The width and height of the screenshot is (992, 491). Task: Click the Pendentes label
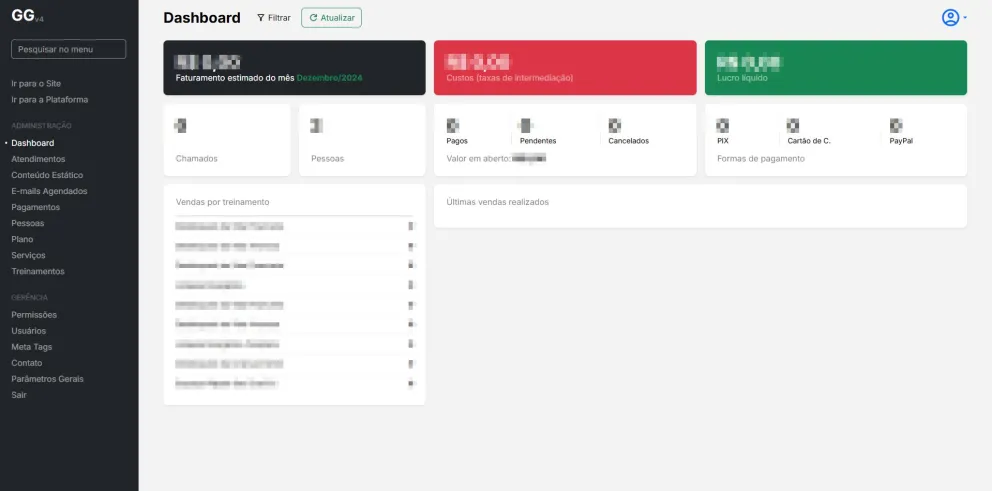point(538,141)
